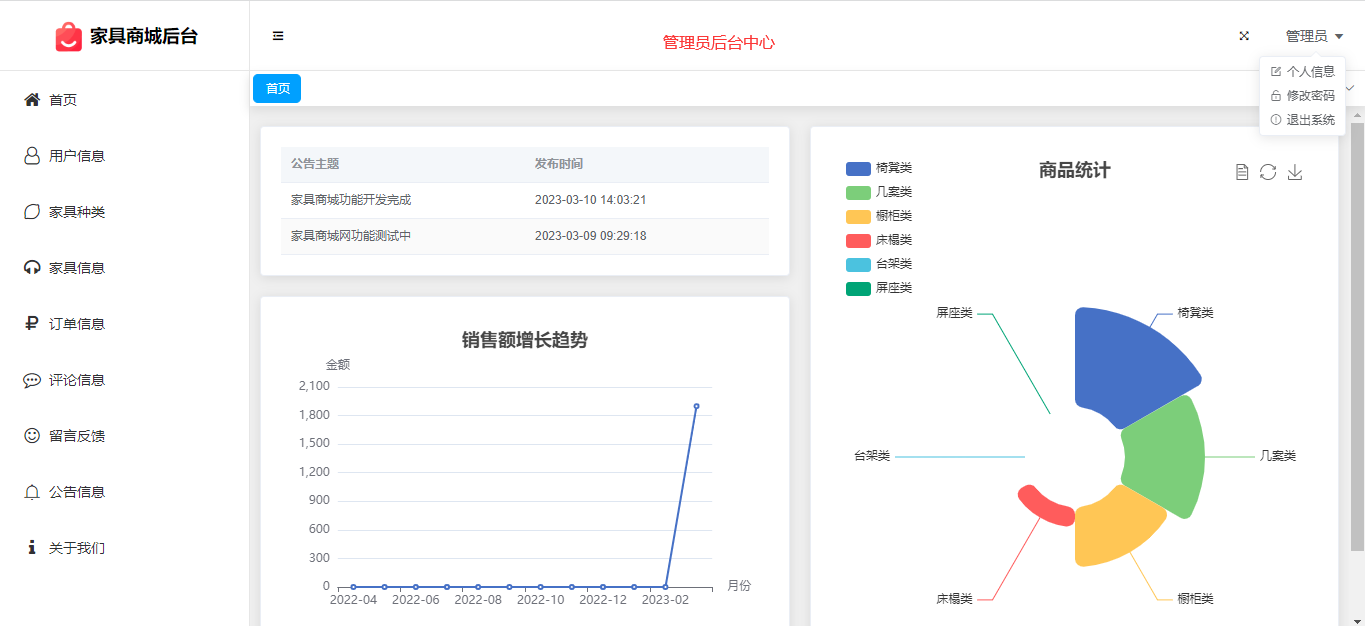Click the home icon beside 首页 in sidebar
The width and height of the screenshot is (1365, 626).
click(x=32, y=100)
